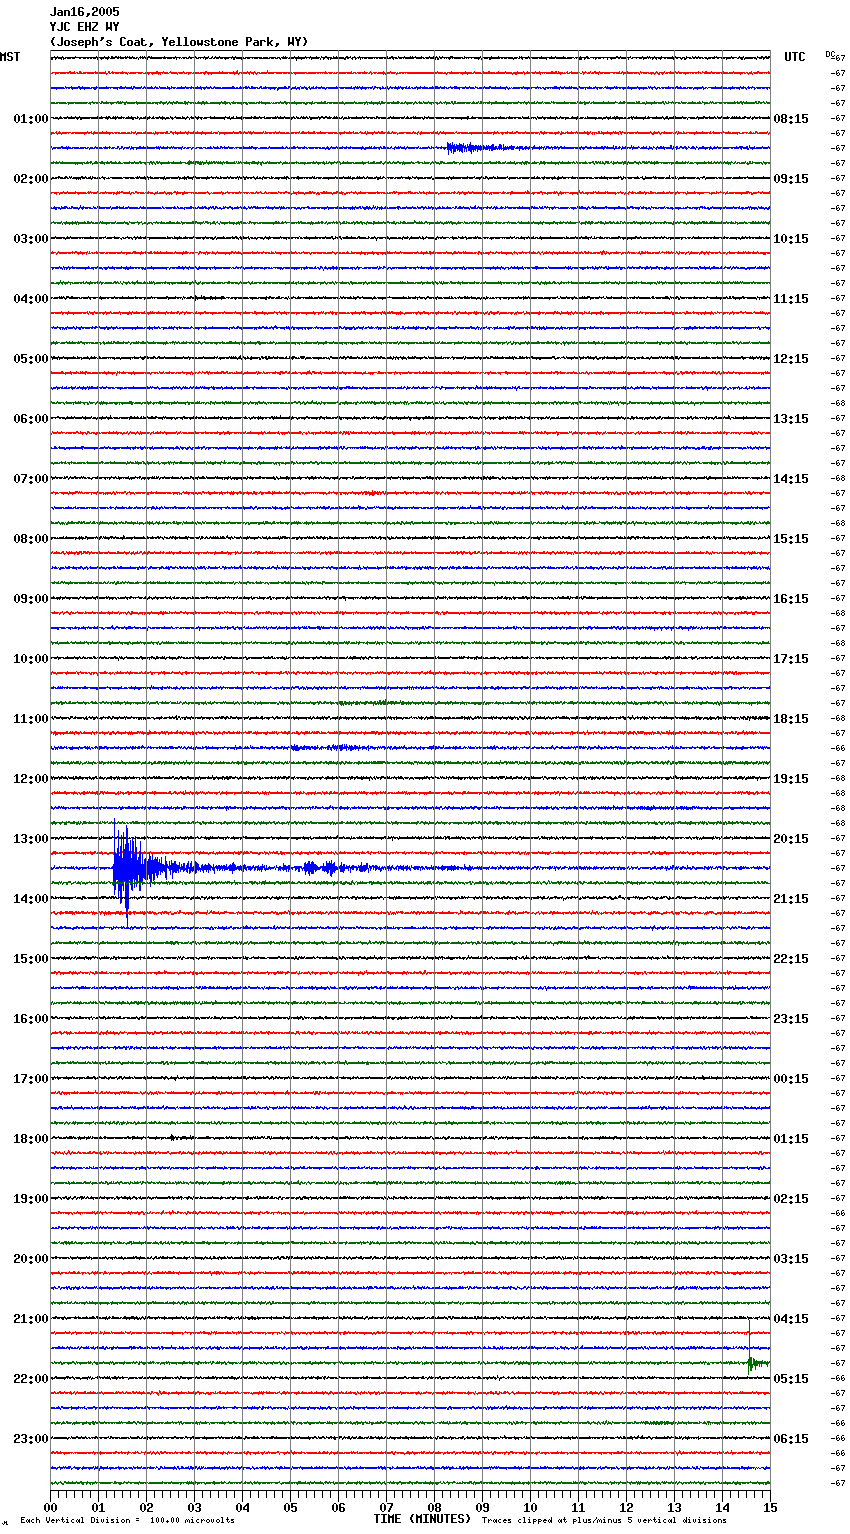Select the 04:00 MST time label
The image size is (850, 1534).
click(31, 299)
